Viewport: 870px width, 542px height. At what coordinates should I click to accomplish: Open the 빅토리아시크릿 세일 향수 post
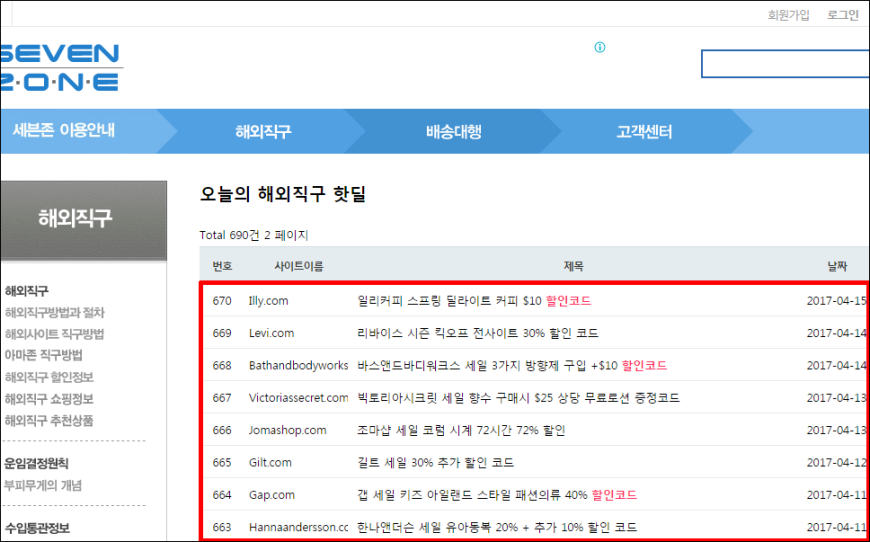[519, 398]
